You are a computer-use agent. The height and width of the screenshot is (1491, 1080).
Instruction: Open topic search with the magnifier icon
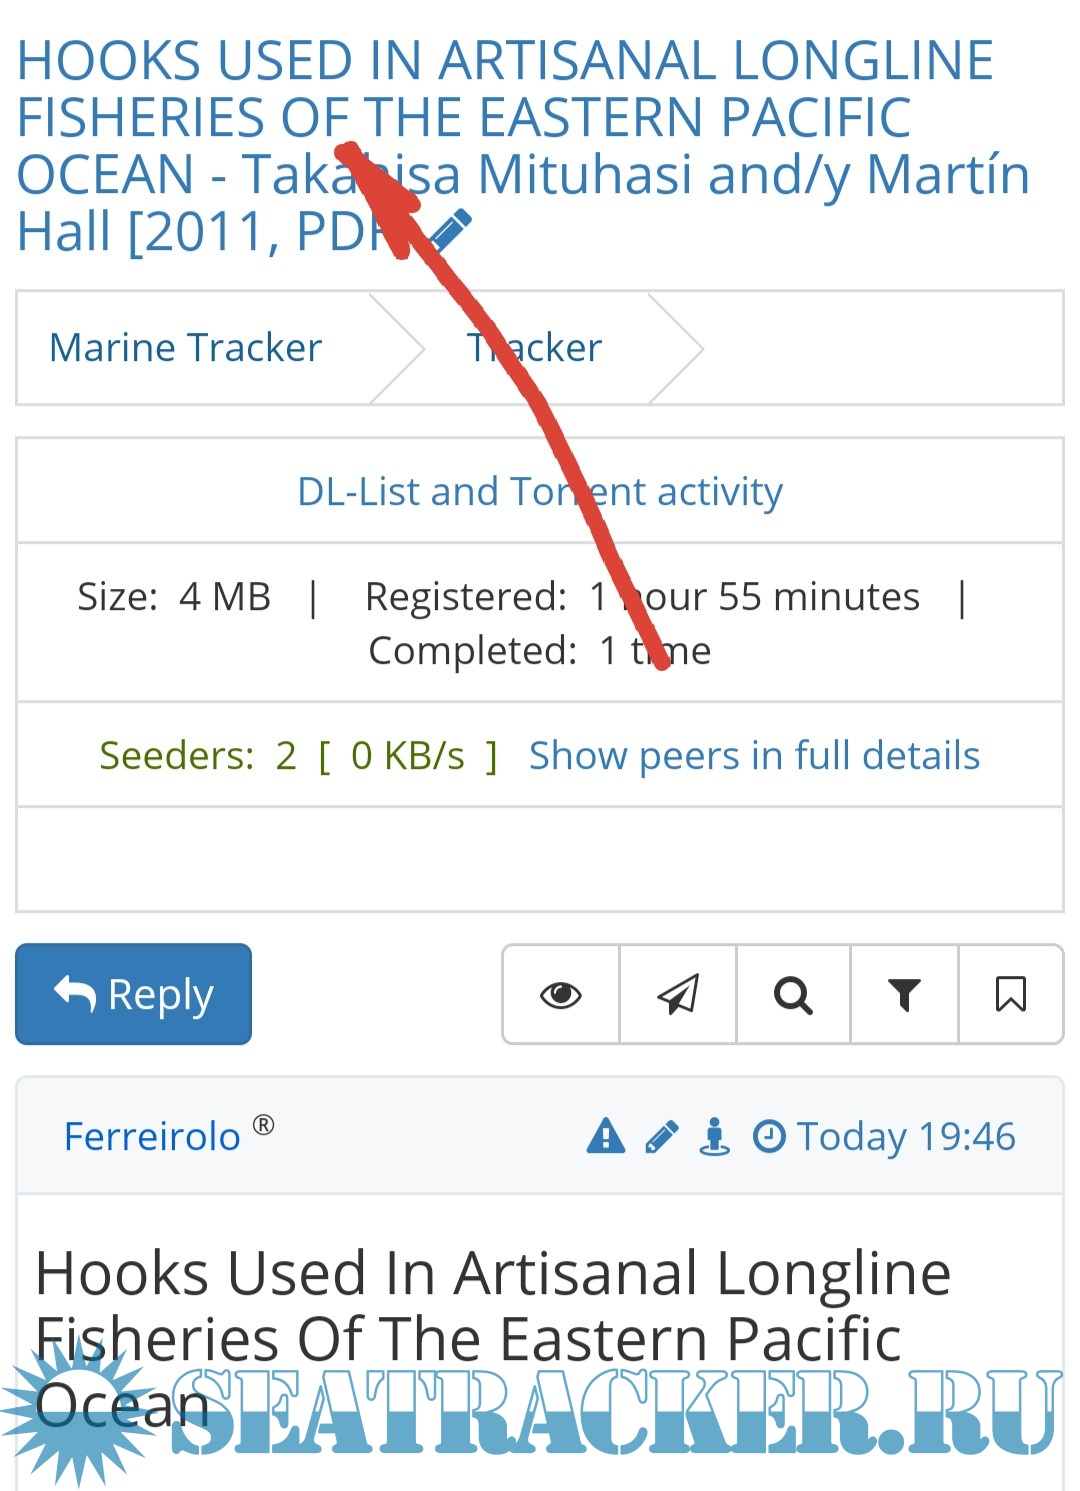tap(793, 995)
